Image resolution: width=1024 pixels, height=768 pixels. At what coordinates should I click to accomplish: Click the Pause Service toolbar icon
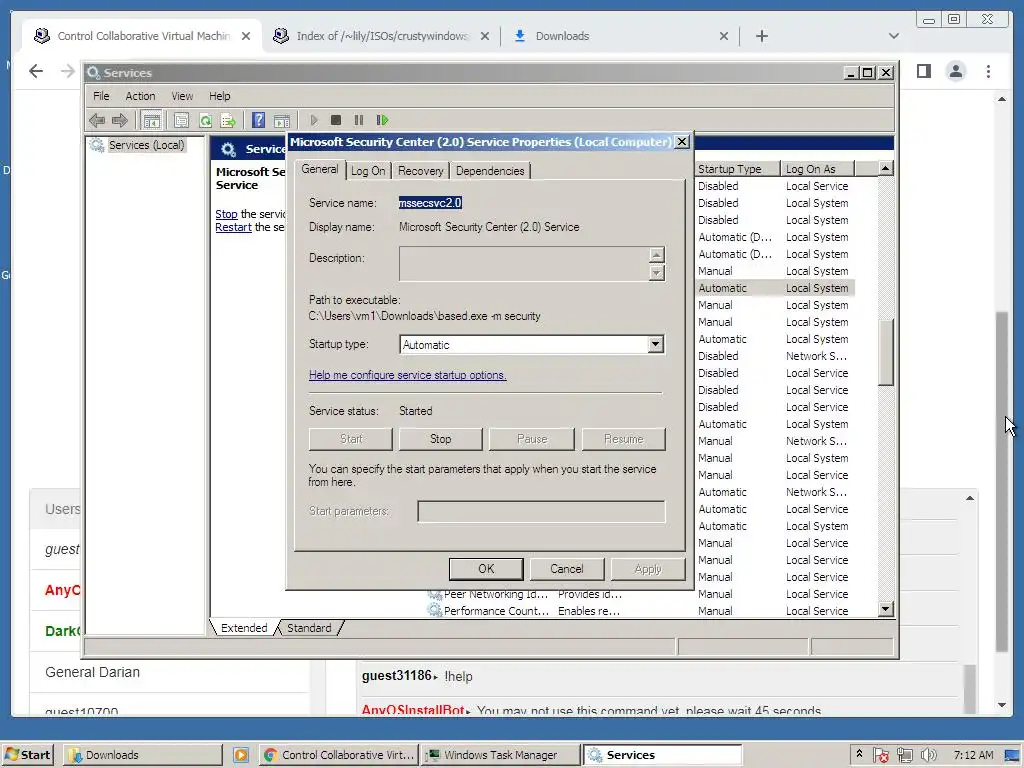(359, 120)
